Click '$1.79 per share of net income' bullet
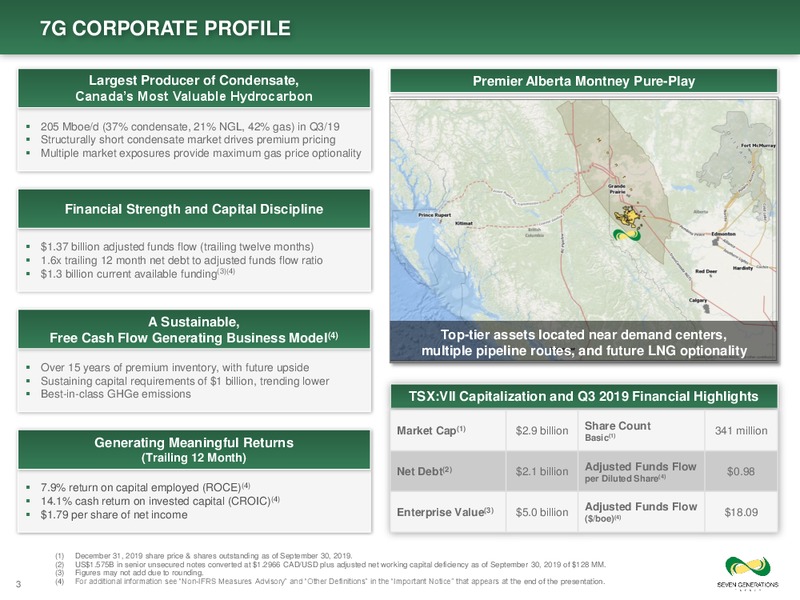Screen dimensions: 800x600 [x=114, y=515]
